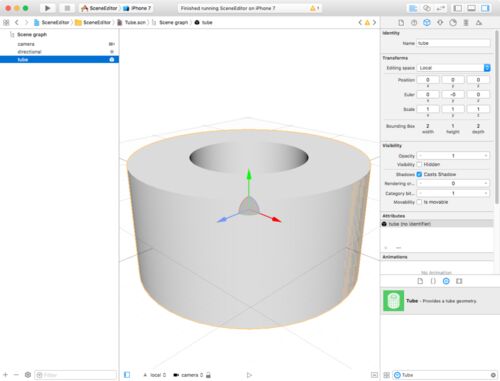
Task: Click the Position y field
Action: (453, 80)
